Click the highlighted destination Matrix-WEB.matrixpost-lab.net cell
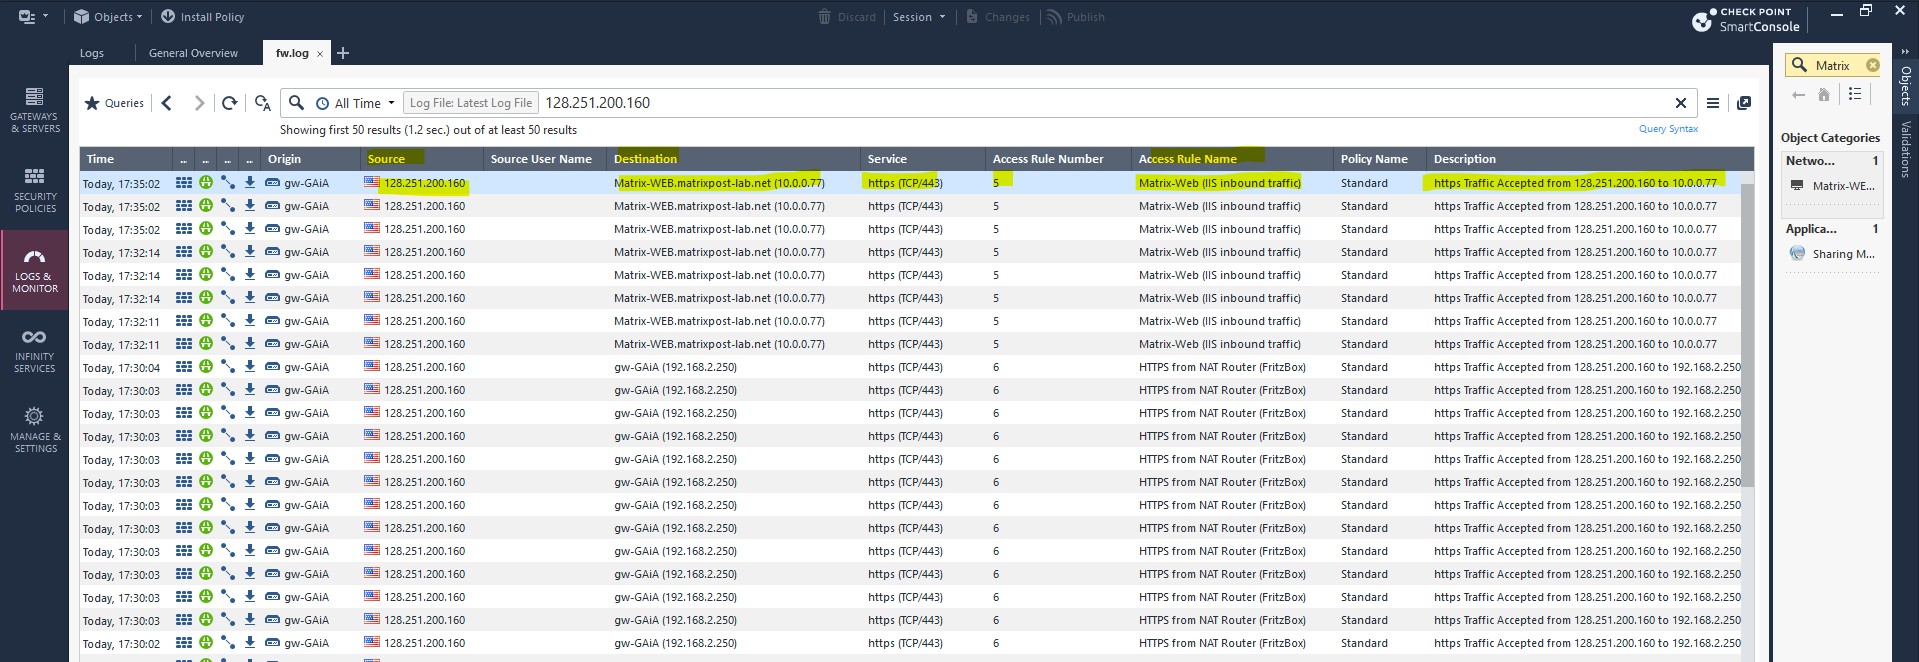This screenshot has height=662, width=1919. [x=719, y=183]
